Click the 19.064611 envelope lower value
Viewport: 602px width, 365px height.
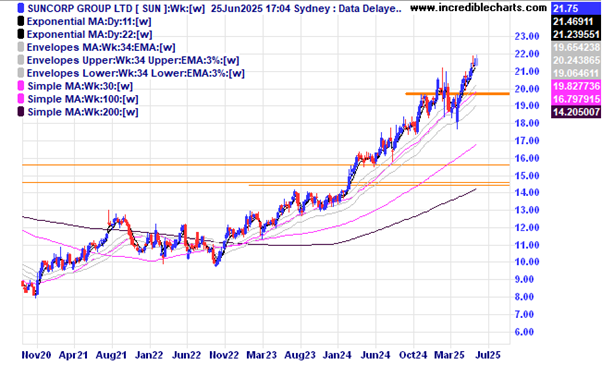[576, 73]
